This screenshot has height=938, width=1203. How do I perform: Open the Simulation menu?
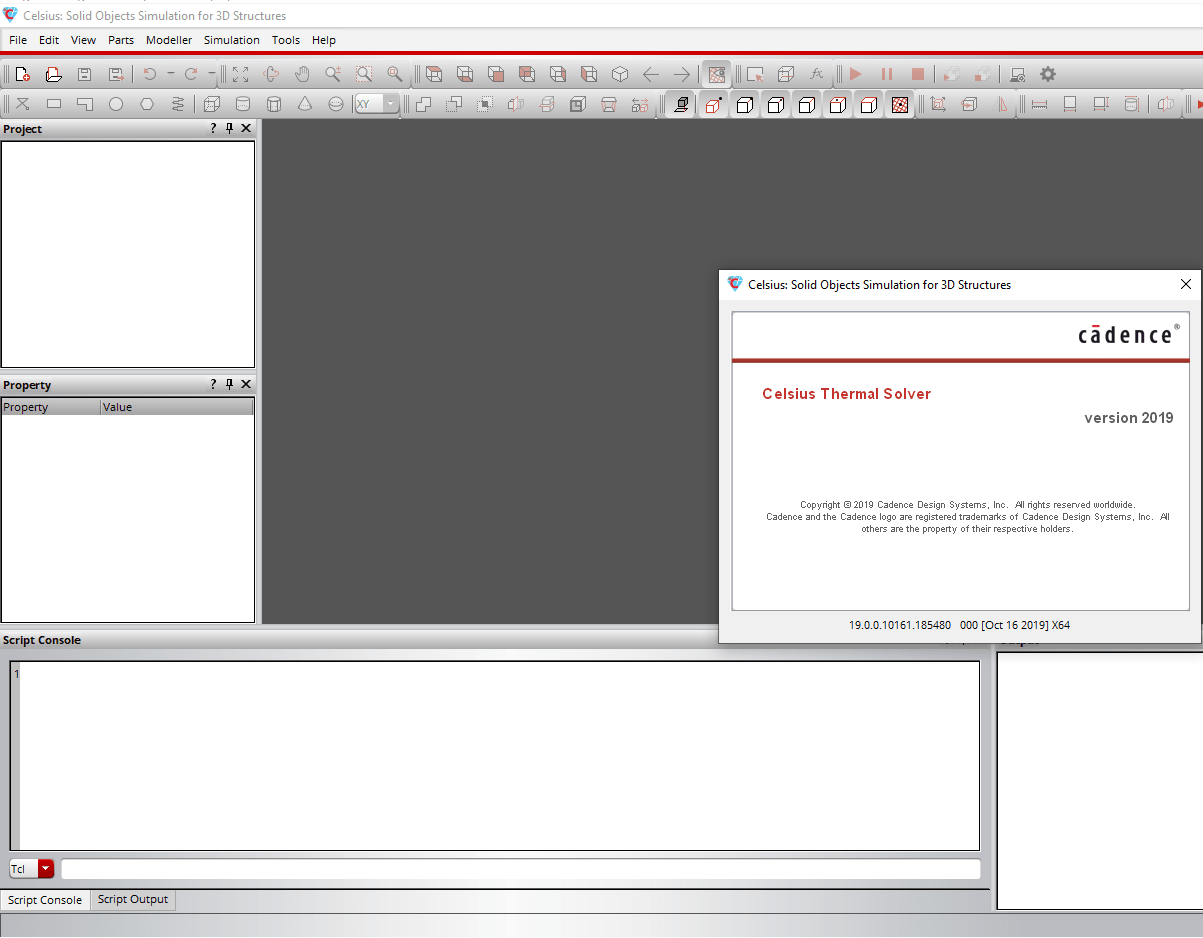click(x=232, y=40)
